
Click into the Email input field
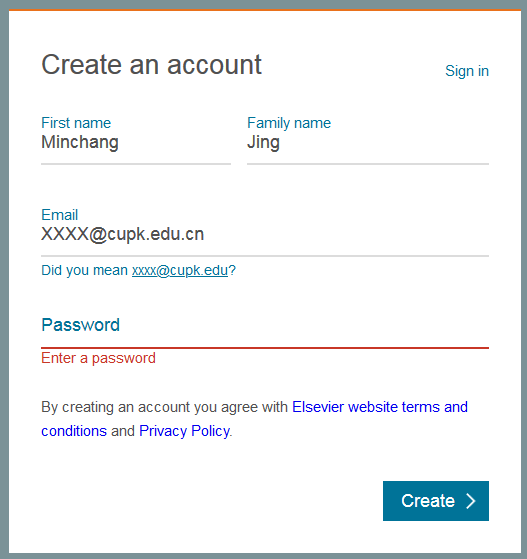pyautogui.click(x=265, y=235)
